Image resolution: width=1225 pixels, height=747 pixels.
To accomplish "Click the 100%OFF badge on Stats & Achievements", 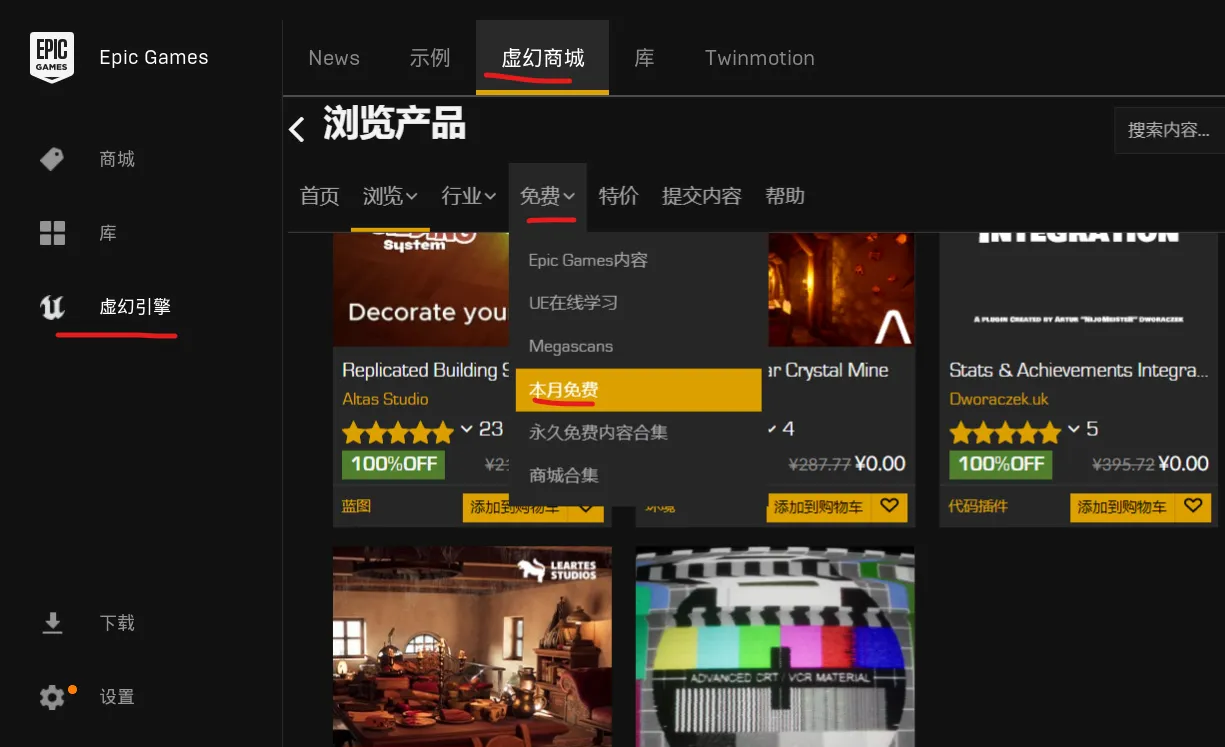I will [x=1001, y=464].
